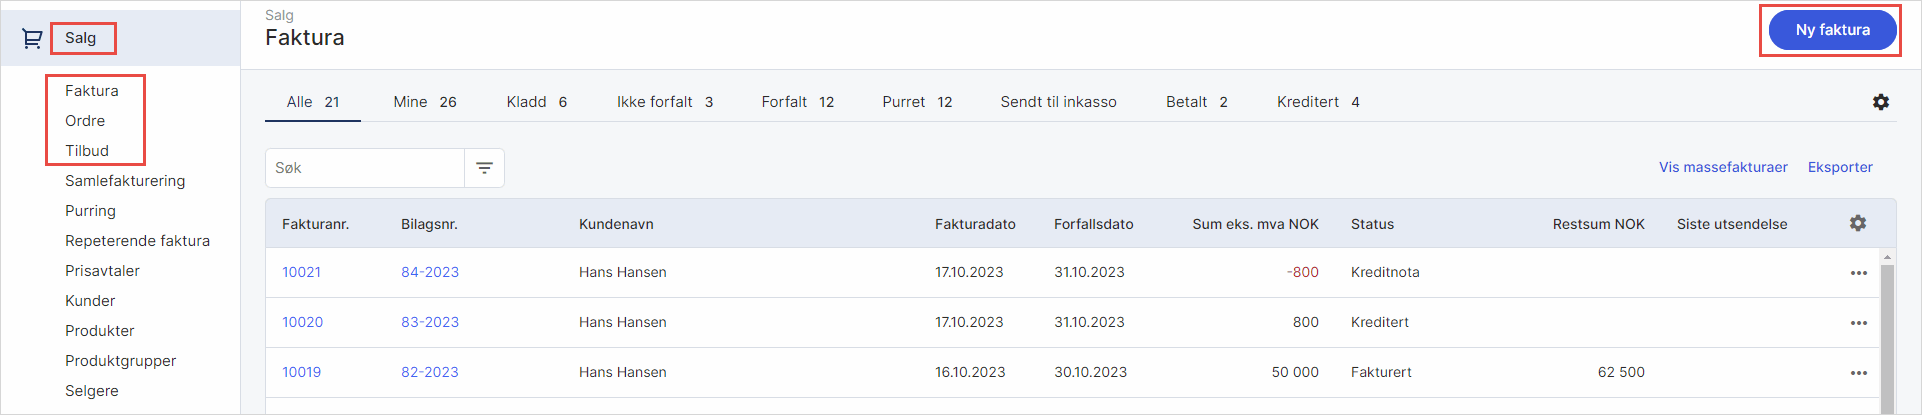Open tab settings gear icon
The image size is (1922, 415).
[1880, 102]
